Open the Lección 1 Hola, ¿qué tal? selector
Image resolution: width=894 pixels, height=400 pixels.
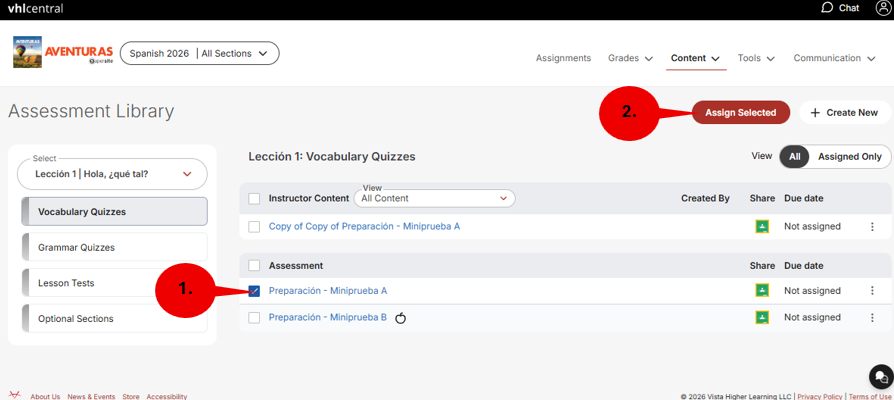coord(112,174)
